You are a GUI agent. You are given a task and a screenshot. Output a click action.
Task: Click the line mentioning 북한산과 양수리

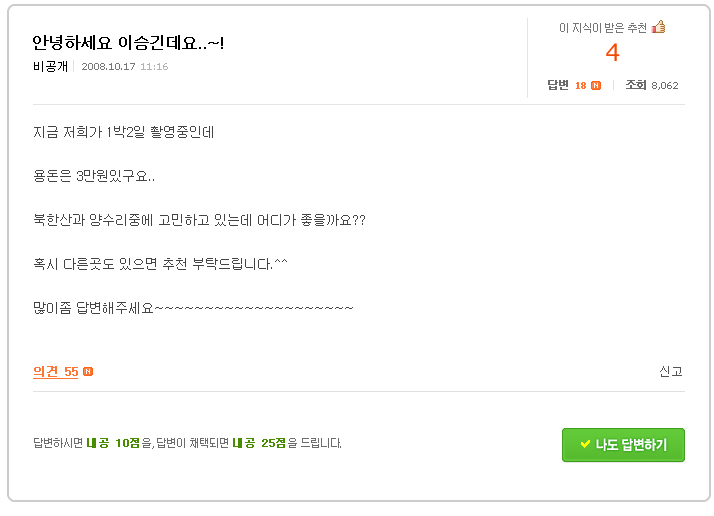(x=199, y=220)
